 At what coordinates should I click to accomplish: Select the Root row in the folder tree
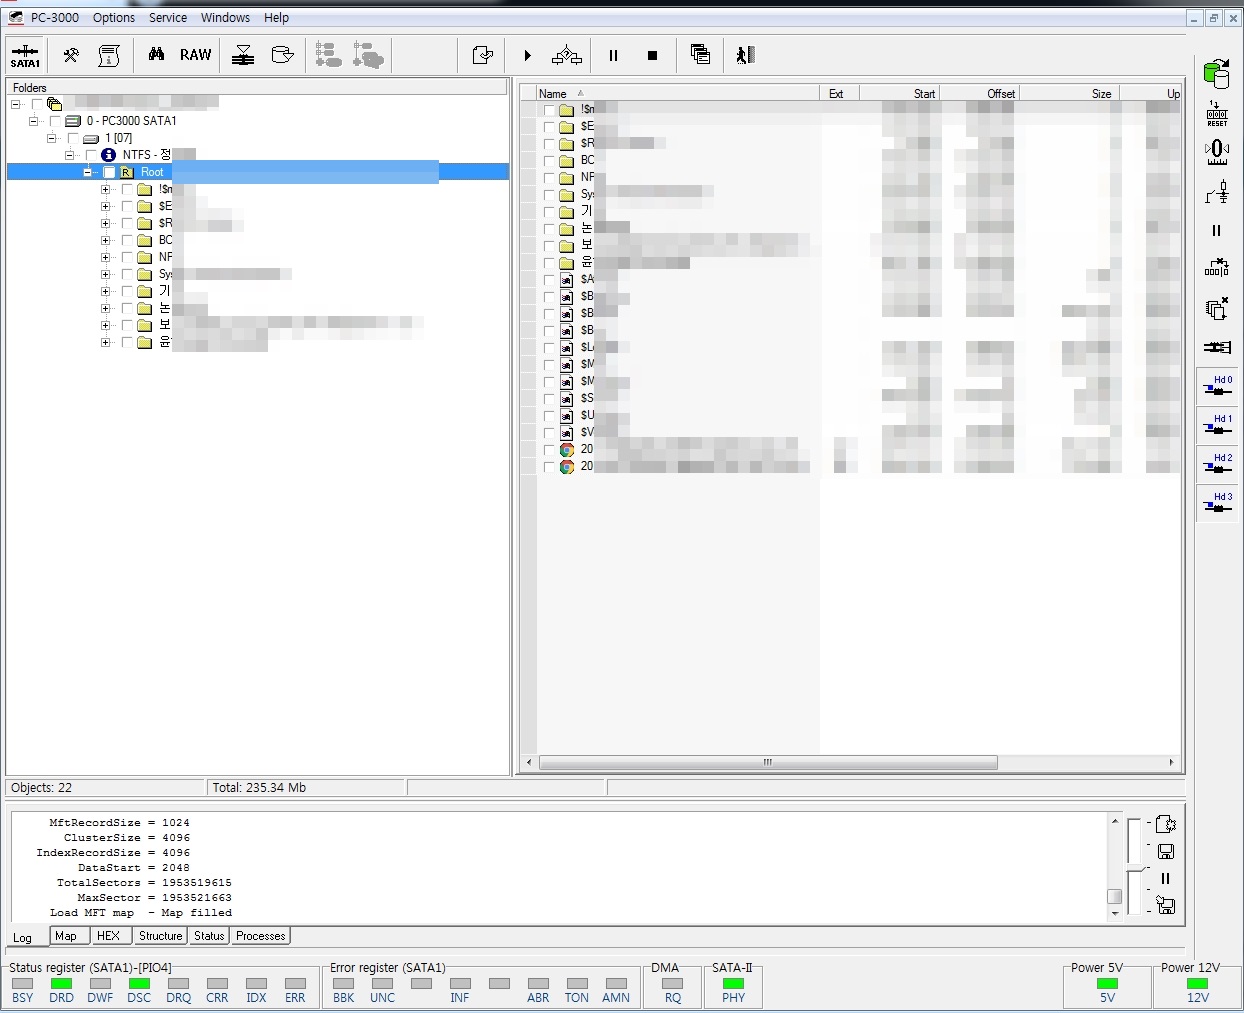pos(258,172)
